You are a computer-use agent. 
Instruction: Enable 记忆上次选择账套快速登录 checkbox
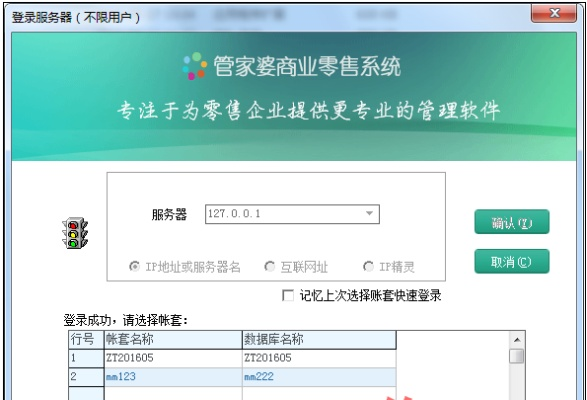click(x=288, y=296)
